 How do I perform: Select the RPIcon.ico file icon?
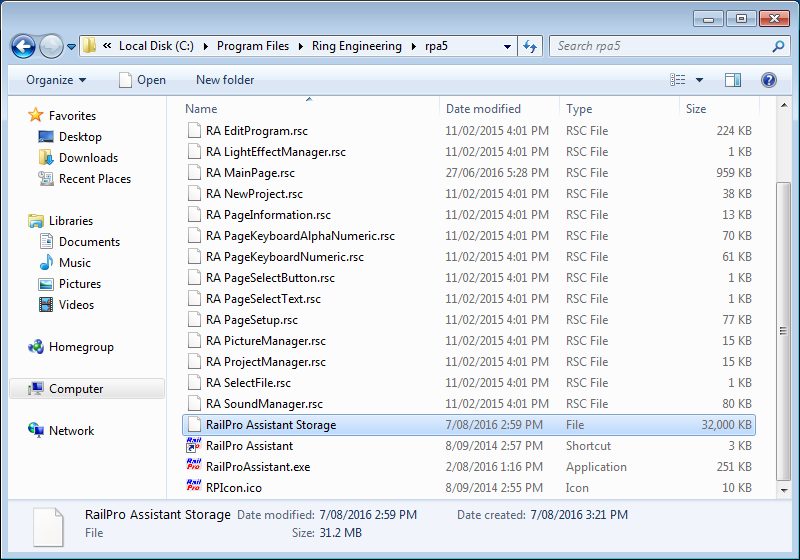coord(194,487)
